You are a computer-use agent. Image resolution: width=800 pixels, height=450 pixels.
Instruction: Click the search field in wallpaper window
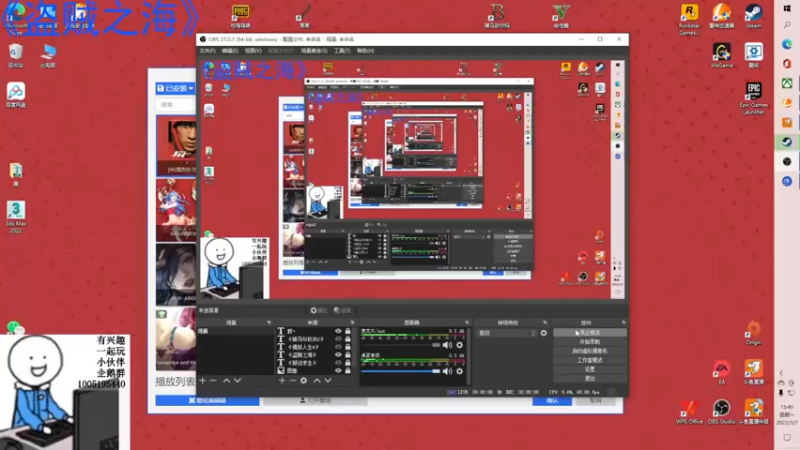point(176,104)
